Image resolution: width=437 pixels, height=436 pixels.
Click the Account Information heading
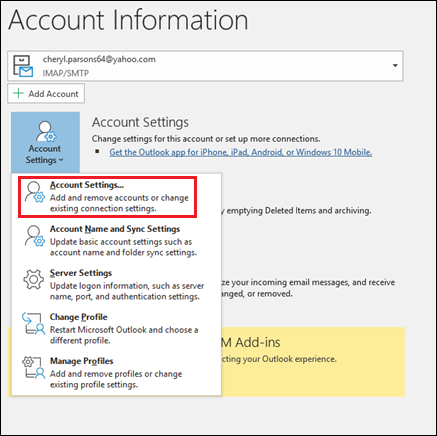click(128, 20)
